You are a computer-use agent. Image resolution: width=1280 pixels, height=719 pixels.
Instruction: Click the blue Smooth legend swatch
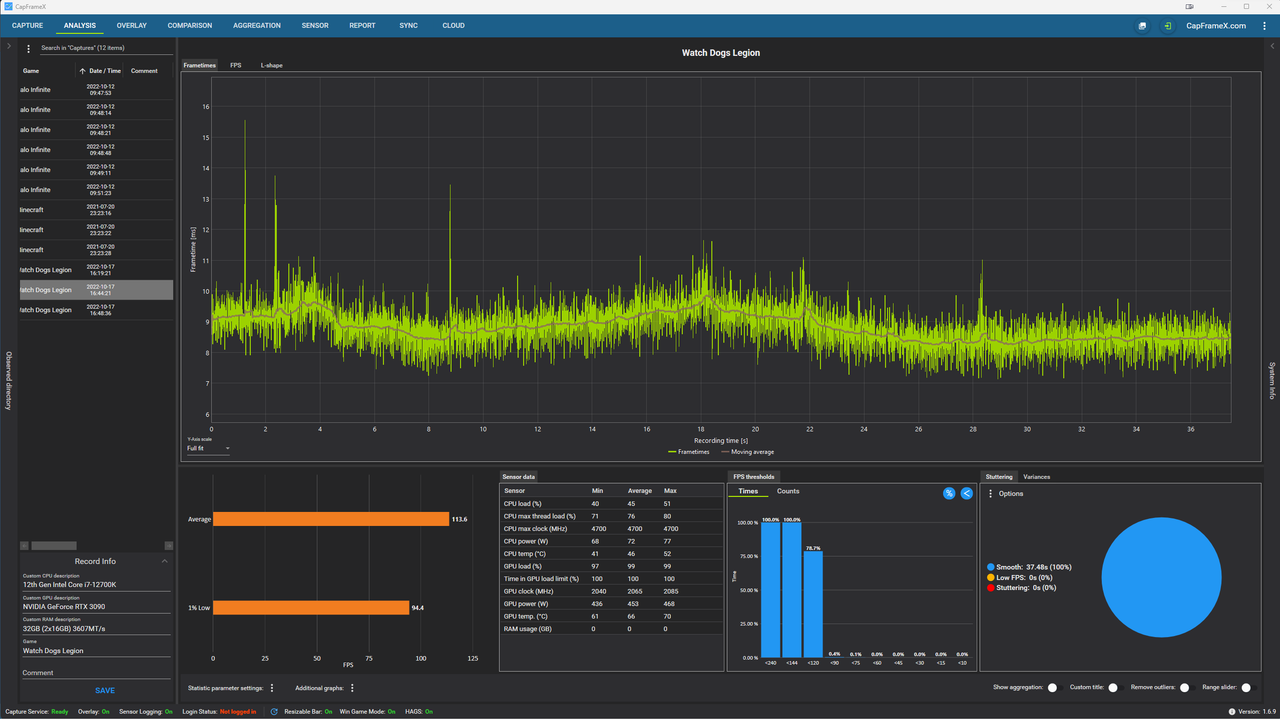point(991,567)
